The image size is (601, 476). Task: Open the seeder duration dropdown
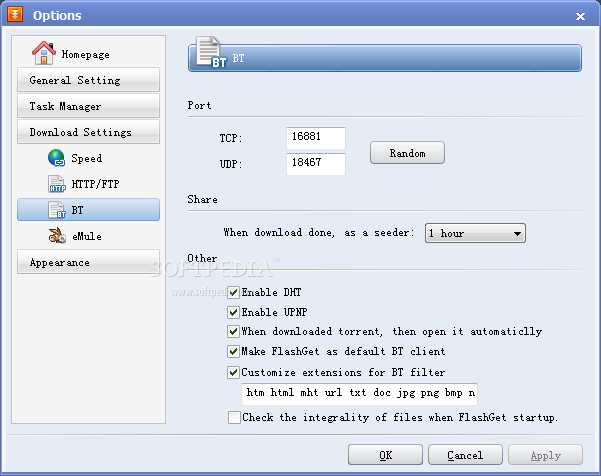tap(475, 233)
